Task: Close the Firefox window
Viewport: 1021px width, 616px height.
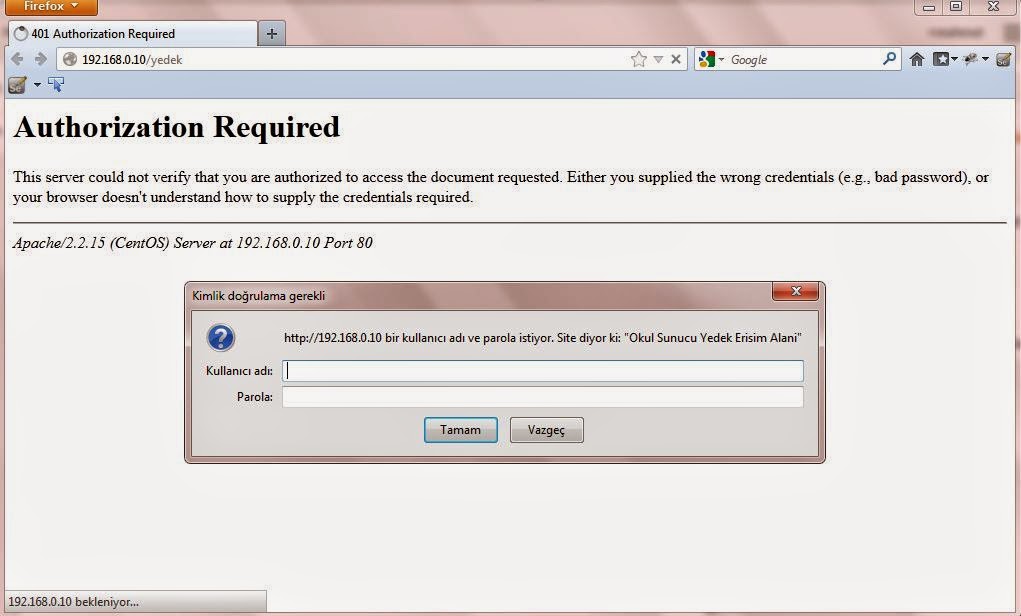Action: click(994, 7)
